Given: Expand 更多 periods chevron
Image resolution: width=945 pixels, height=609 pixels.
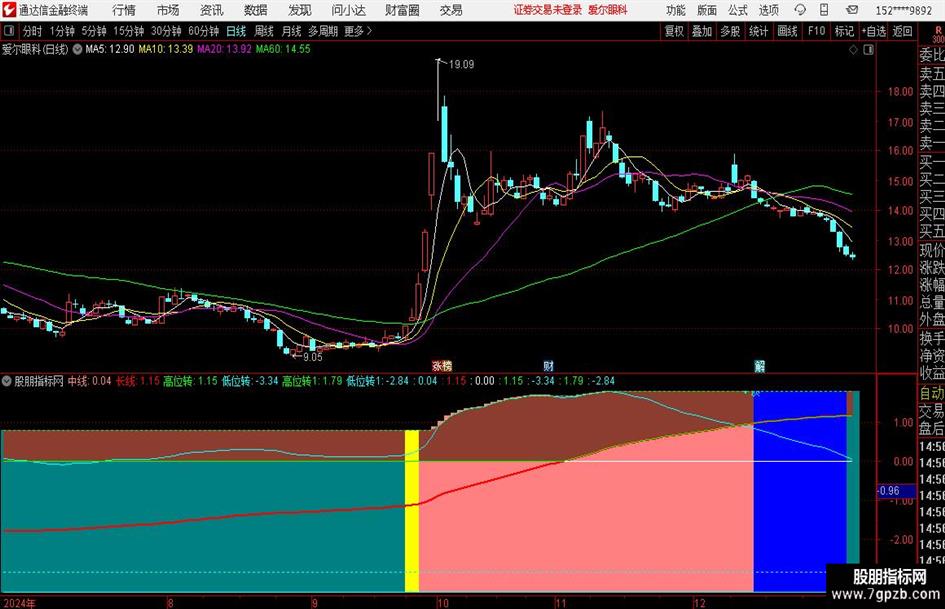Looking at the screenshot, I should pyautogui.click(x=358, y=31).
